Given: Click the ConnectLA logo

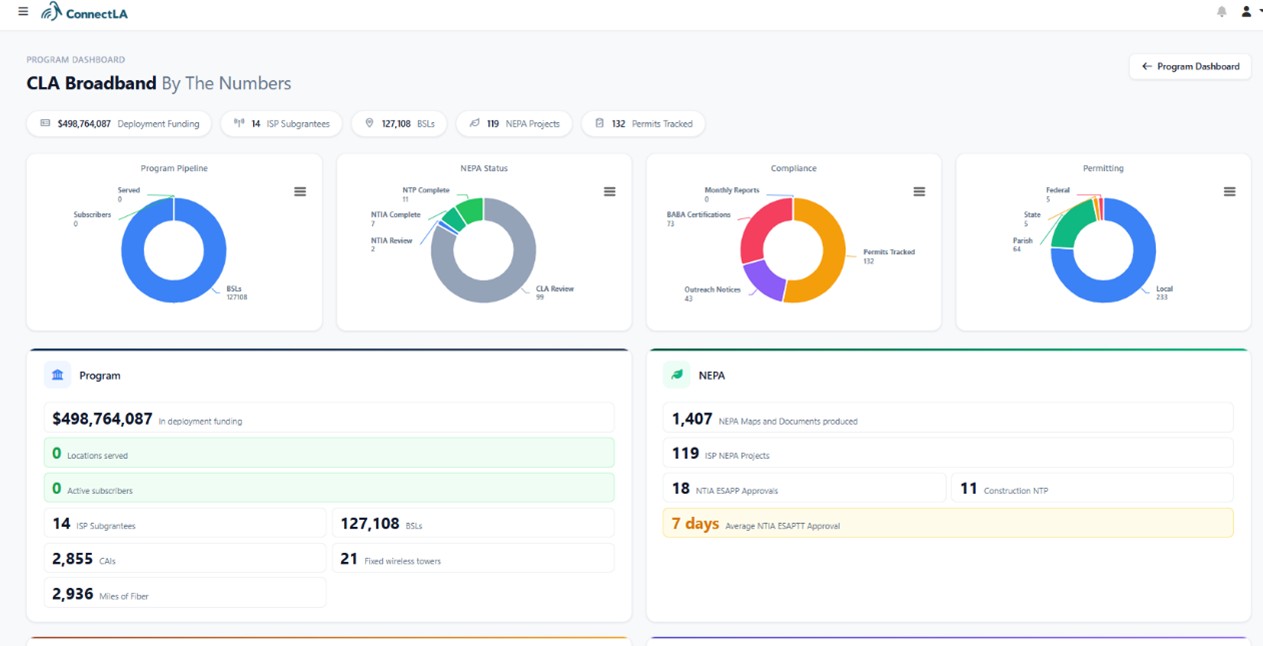Looking at the screenshot, I should click(x=84, y=12).
